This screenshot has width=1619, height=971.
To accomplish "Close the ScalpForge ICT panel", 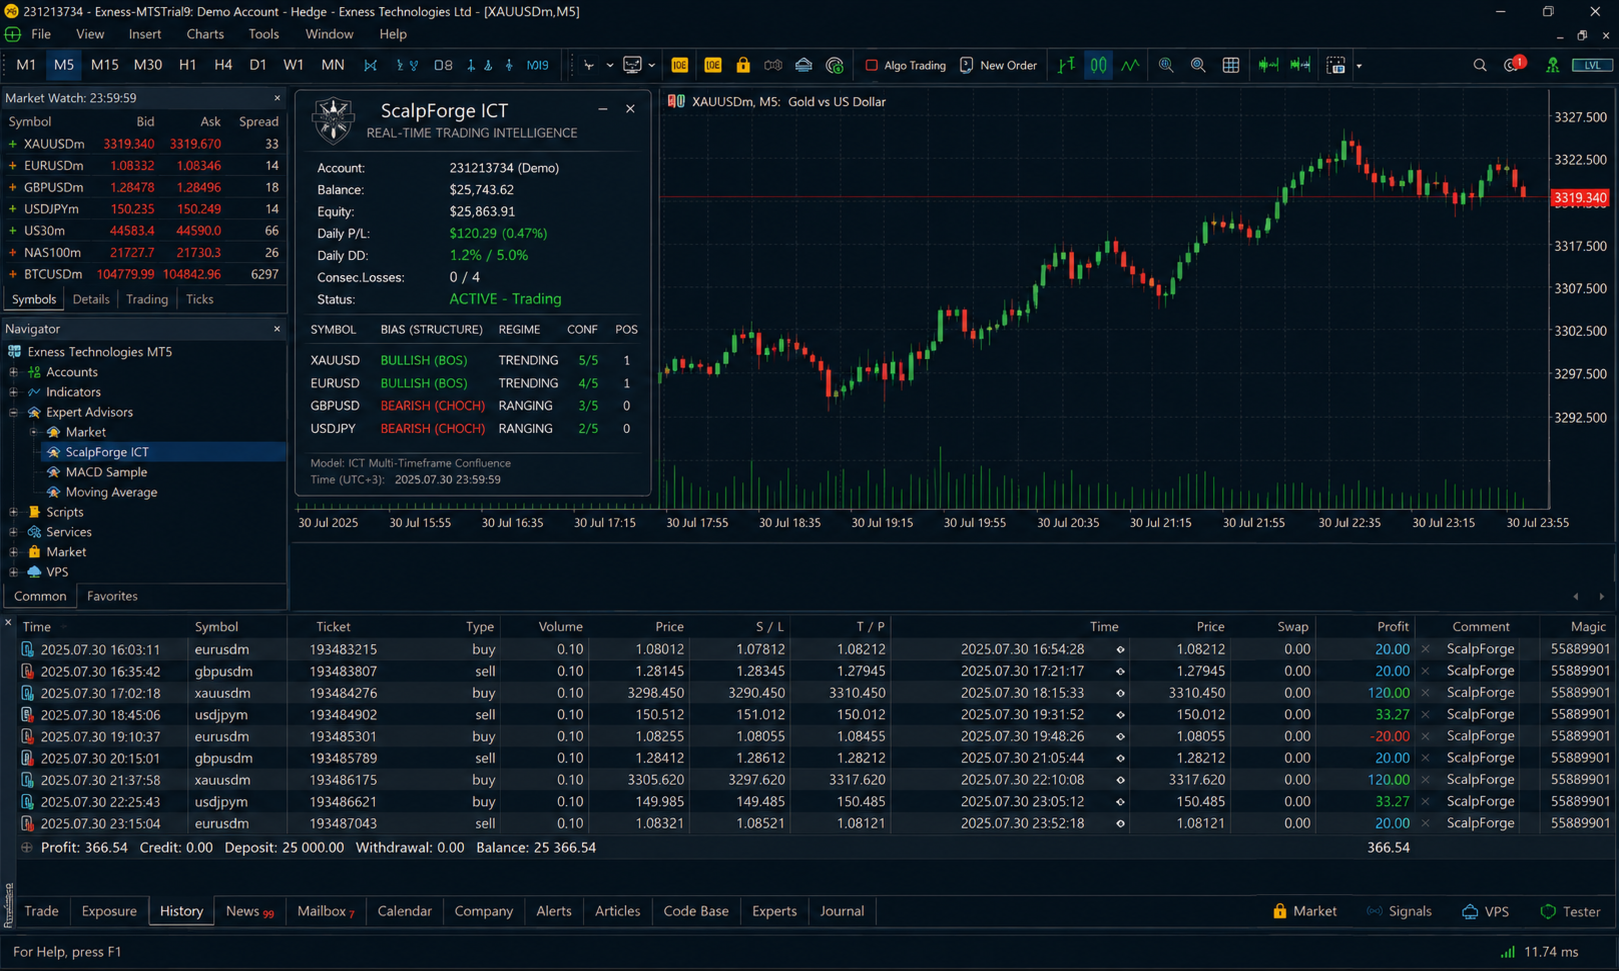I will pyautogui.click(x=630, y=109).
